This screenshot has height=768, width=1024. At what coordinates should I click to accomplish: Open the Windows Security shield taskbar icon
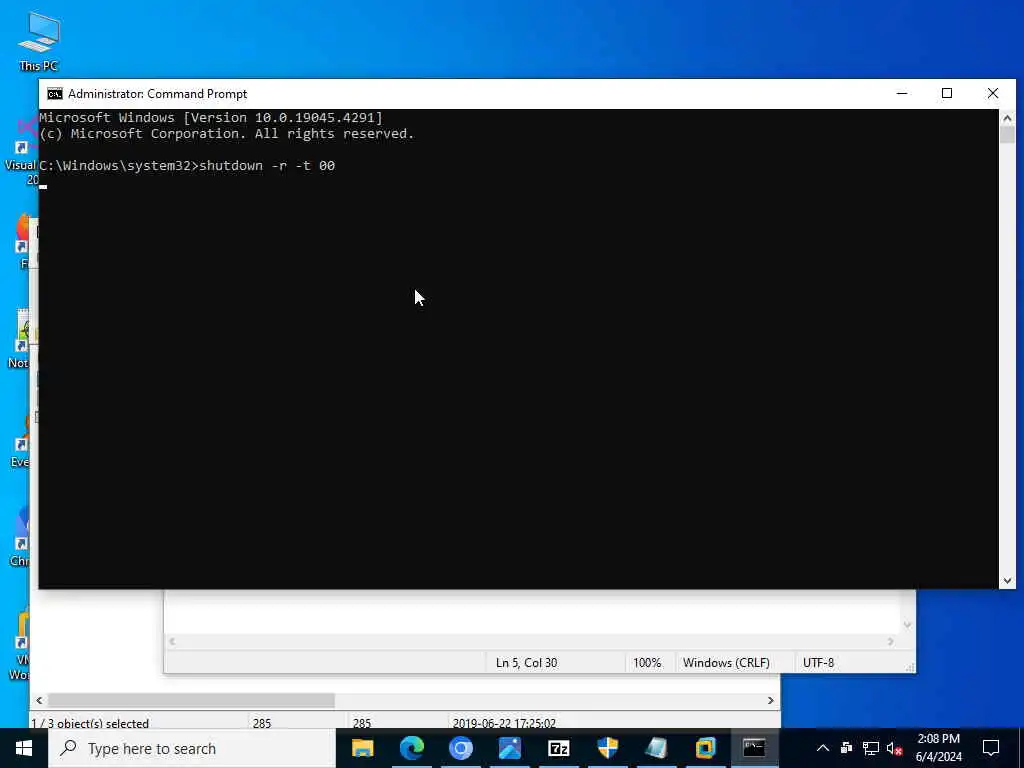pos(607,748)
